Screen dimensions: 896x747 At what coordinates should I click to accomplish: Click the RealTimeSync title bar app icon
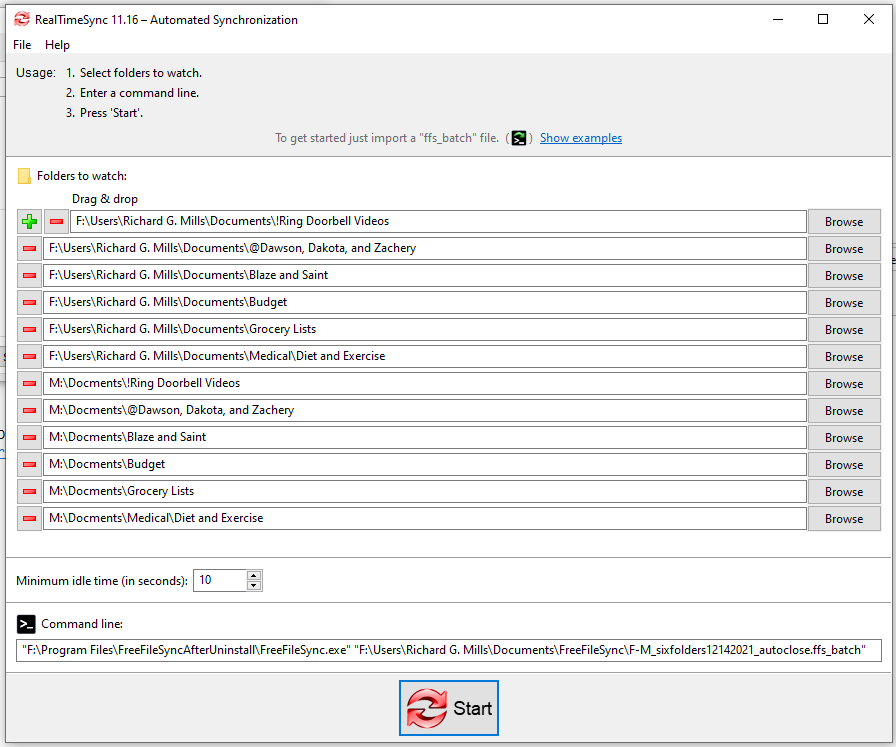(x=22, y=19)
